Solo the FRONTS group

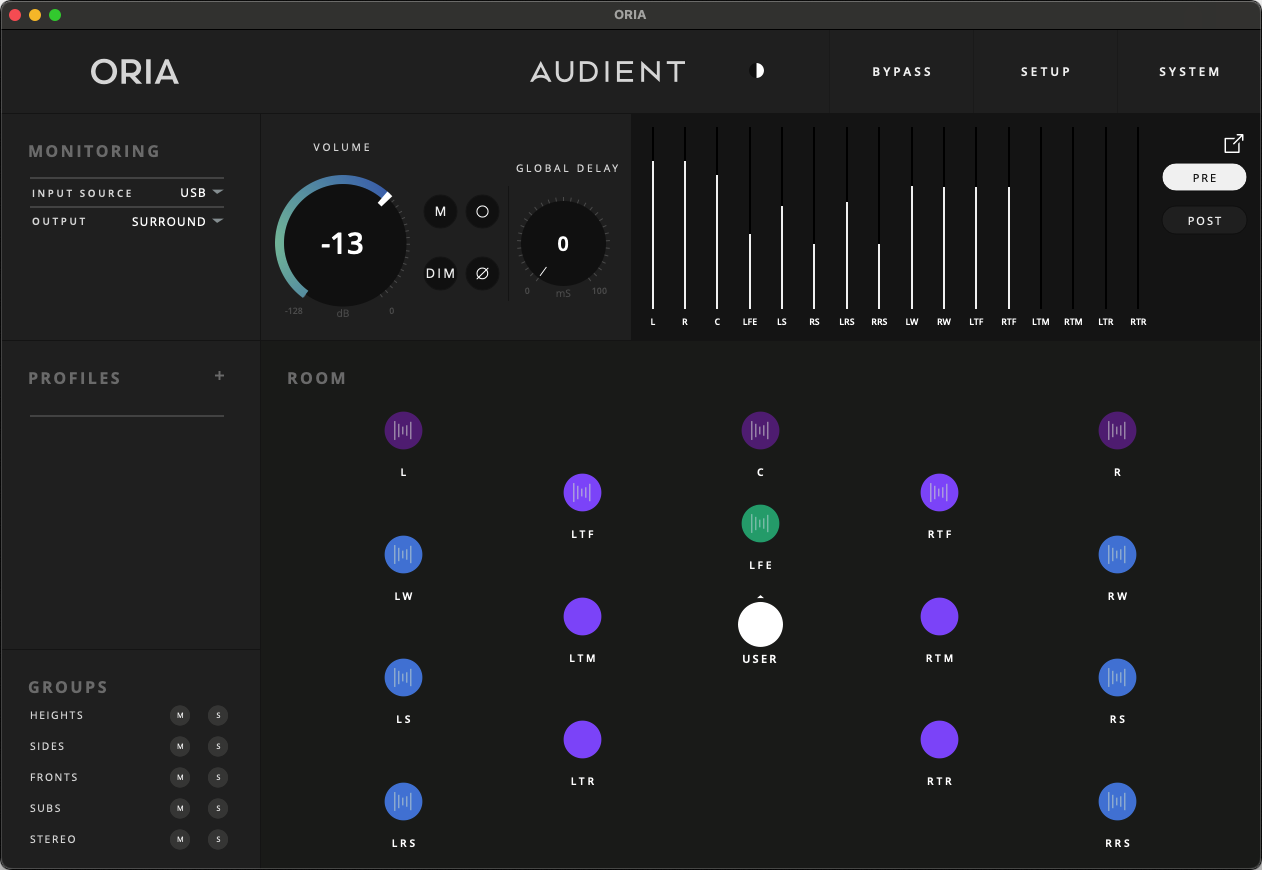pyautogui.click(x=218, y=777)
